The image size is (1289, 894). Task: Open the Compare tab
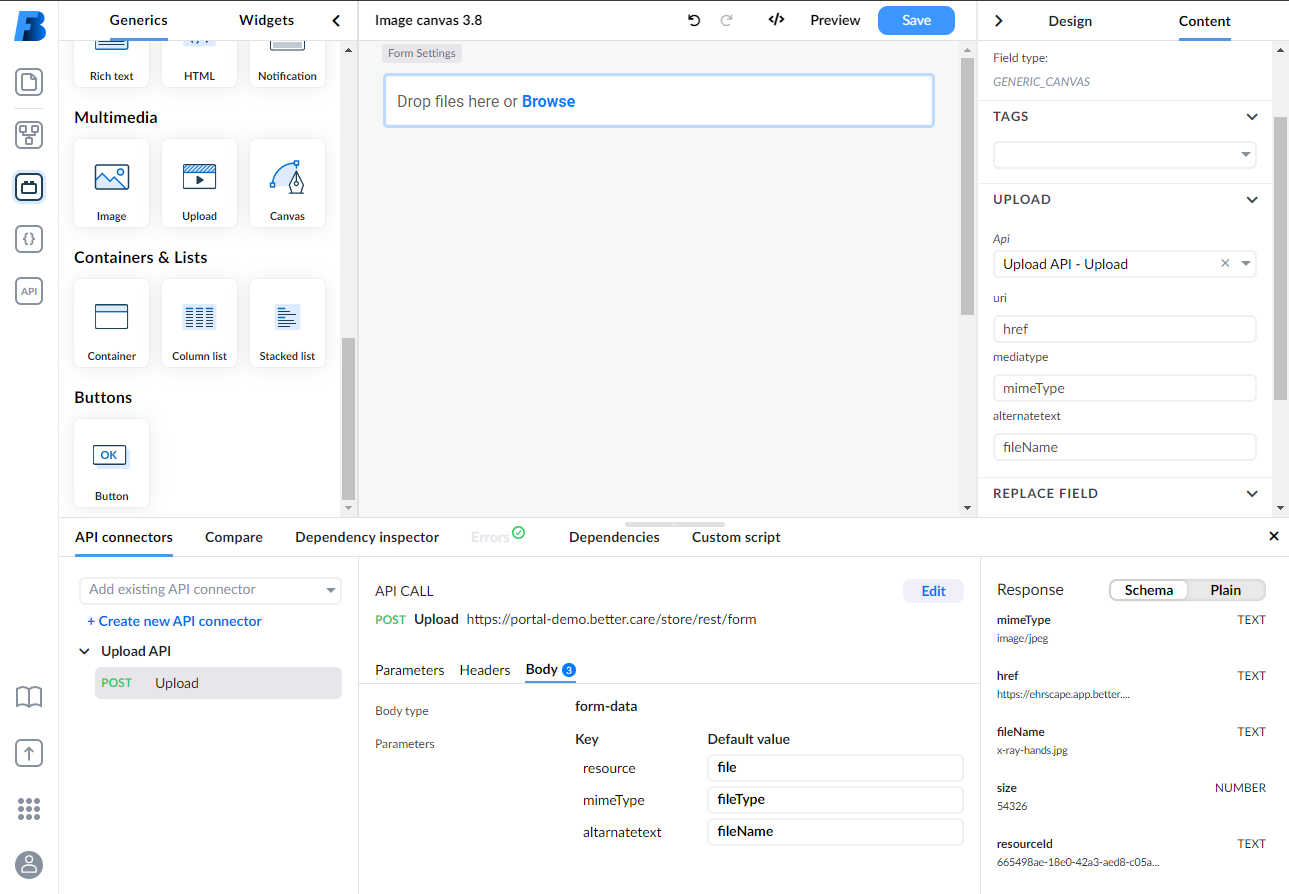[234, 537]
